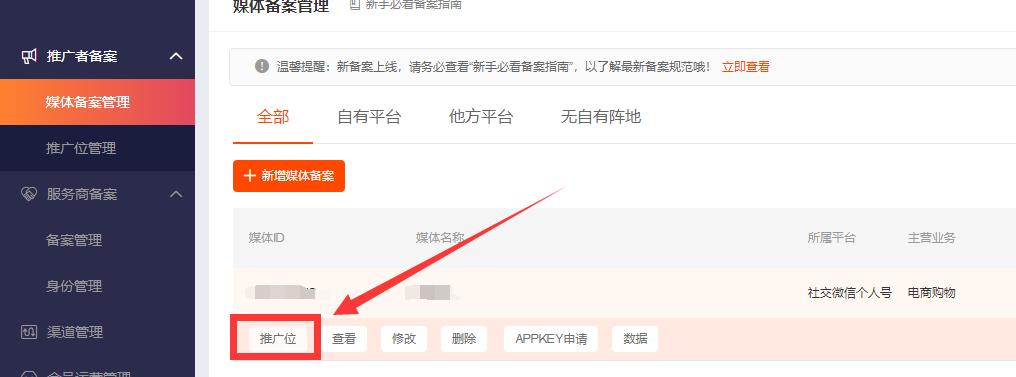Image resolution: width=1016 pixels, height=377 pixels.
Task: Click the 社交微信个人号 cell
Action: [x=849, y=293]
